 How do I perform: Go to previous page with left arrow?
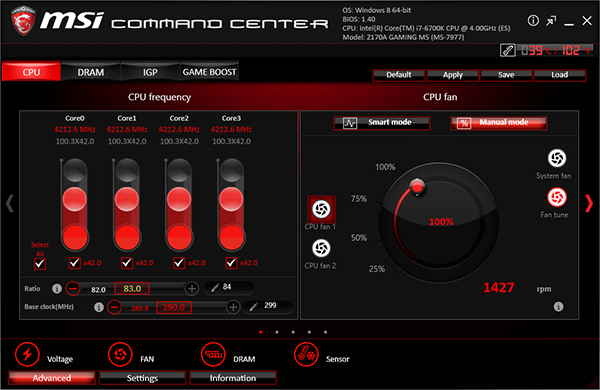pos(10,203)
